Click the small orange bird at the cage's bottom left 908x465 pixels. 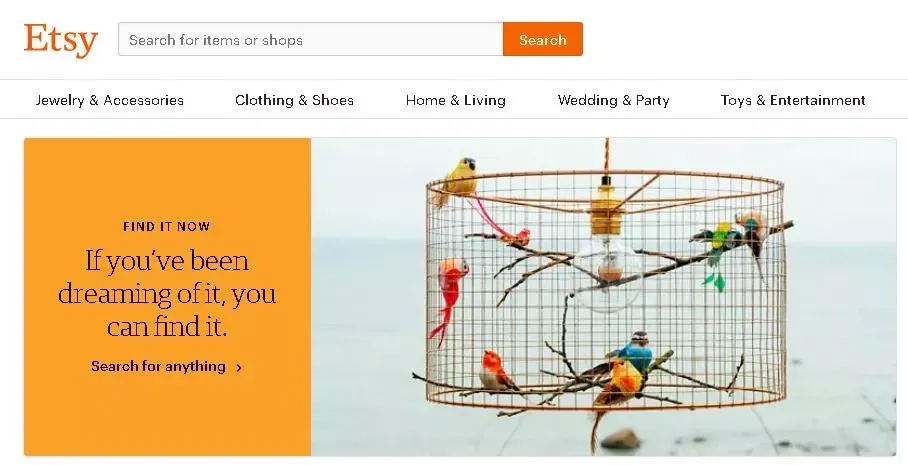tap(497, 372)
